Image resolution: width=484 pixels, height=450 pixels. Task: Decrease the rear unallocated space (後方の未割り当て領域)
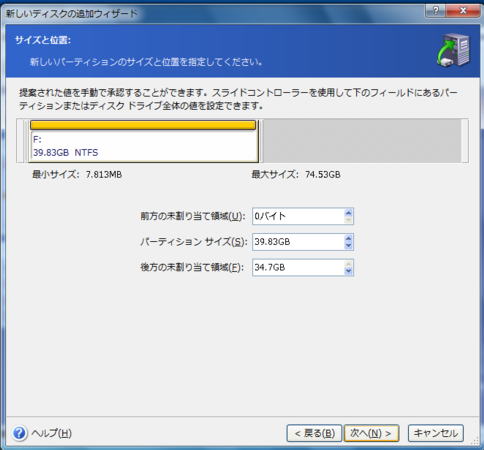click(349, 271)
